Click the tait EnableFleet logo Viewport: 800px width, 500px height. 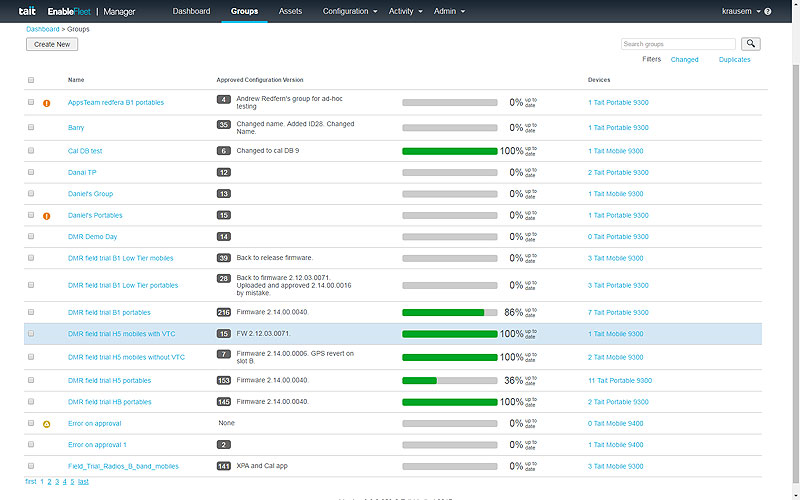click(62, 11)
